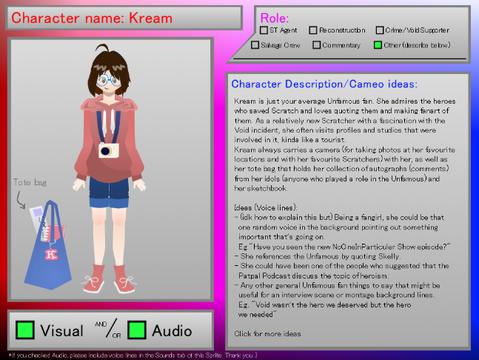Click the 'AND / OR' label
This screenshot has height=360, width=479.
click(108, 329)
